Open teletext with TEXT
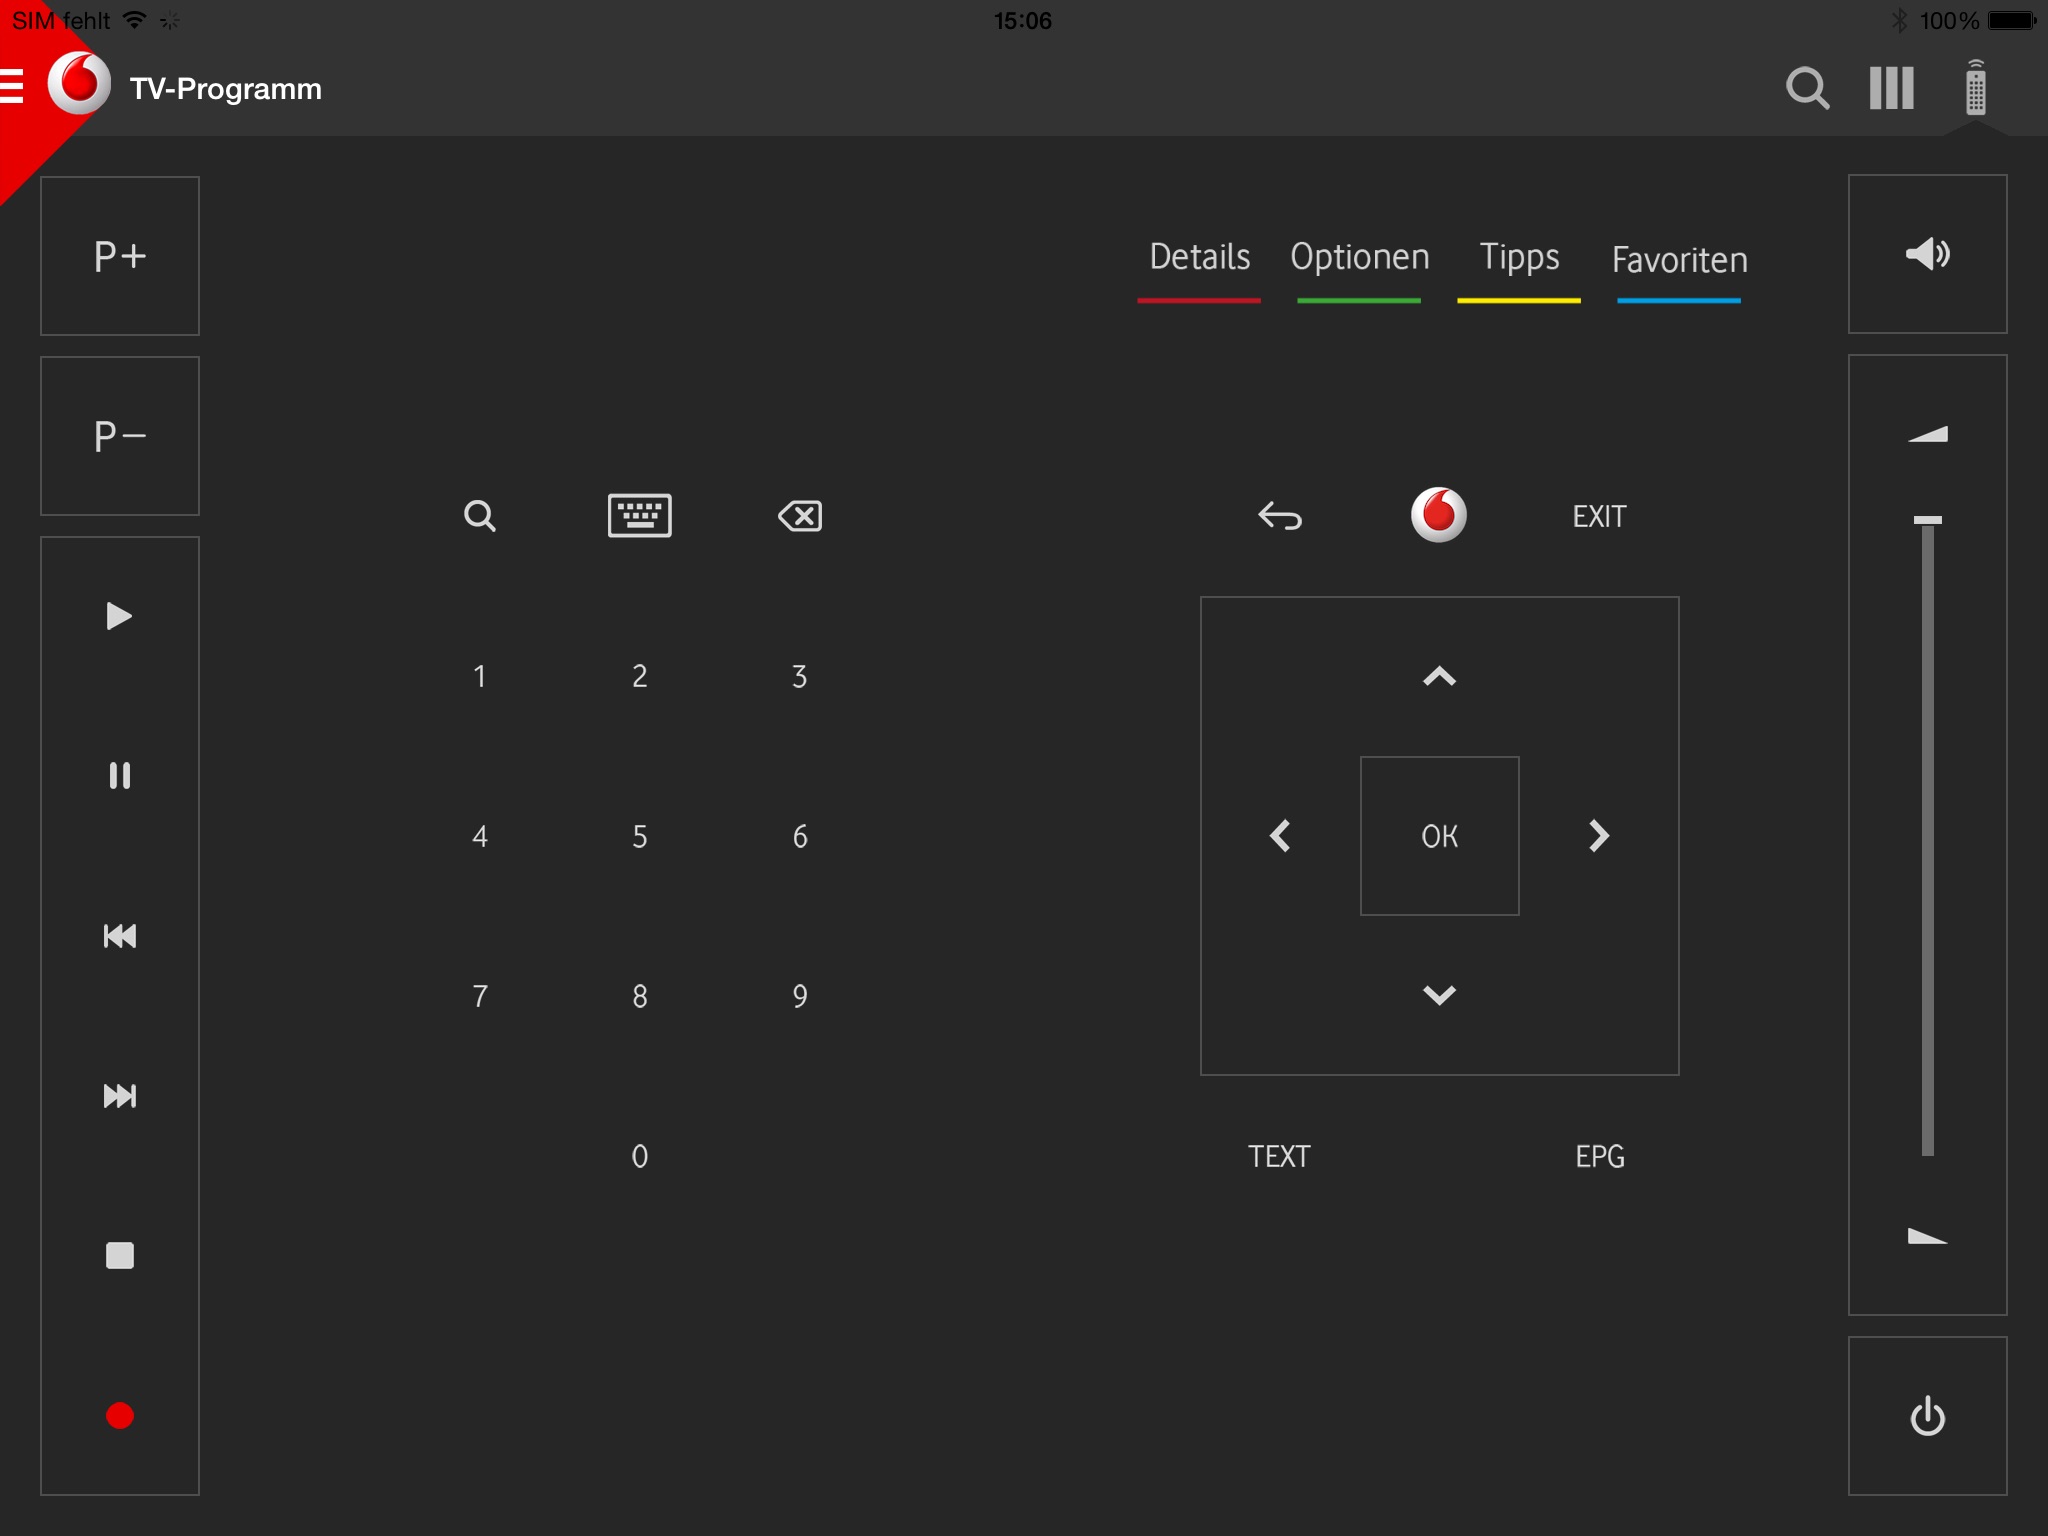This screenshot has width=2048, height=1536. pyautogui.click(x=1279, y=1156)
